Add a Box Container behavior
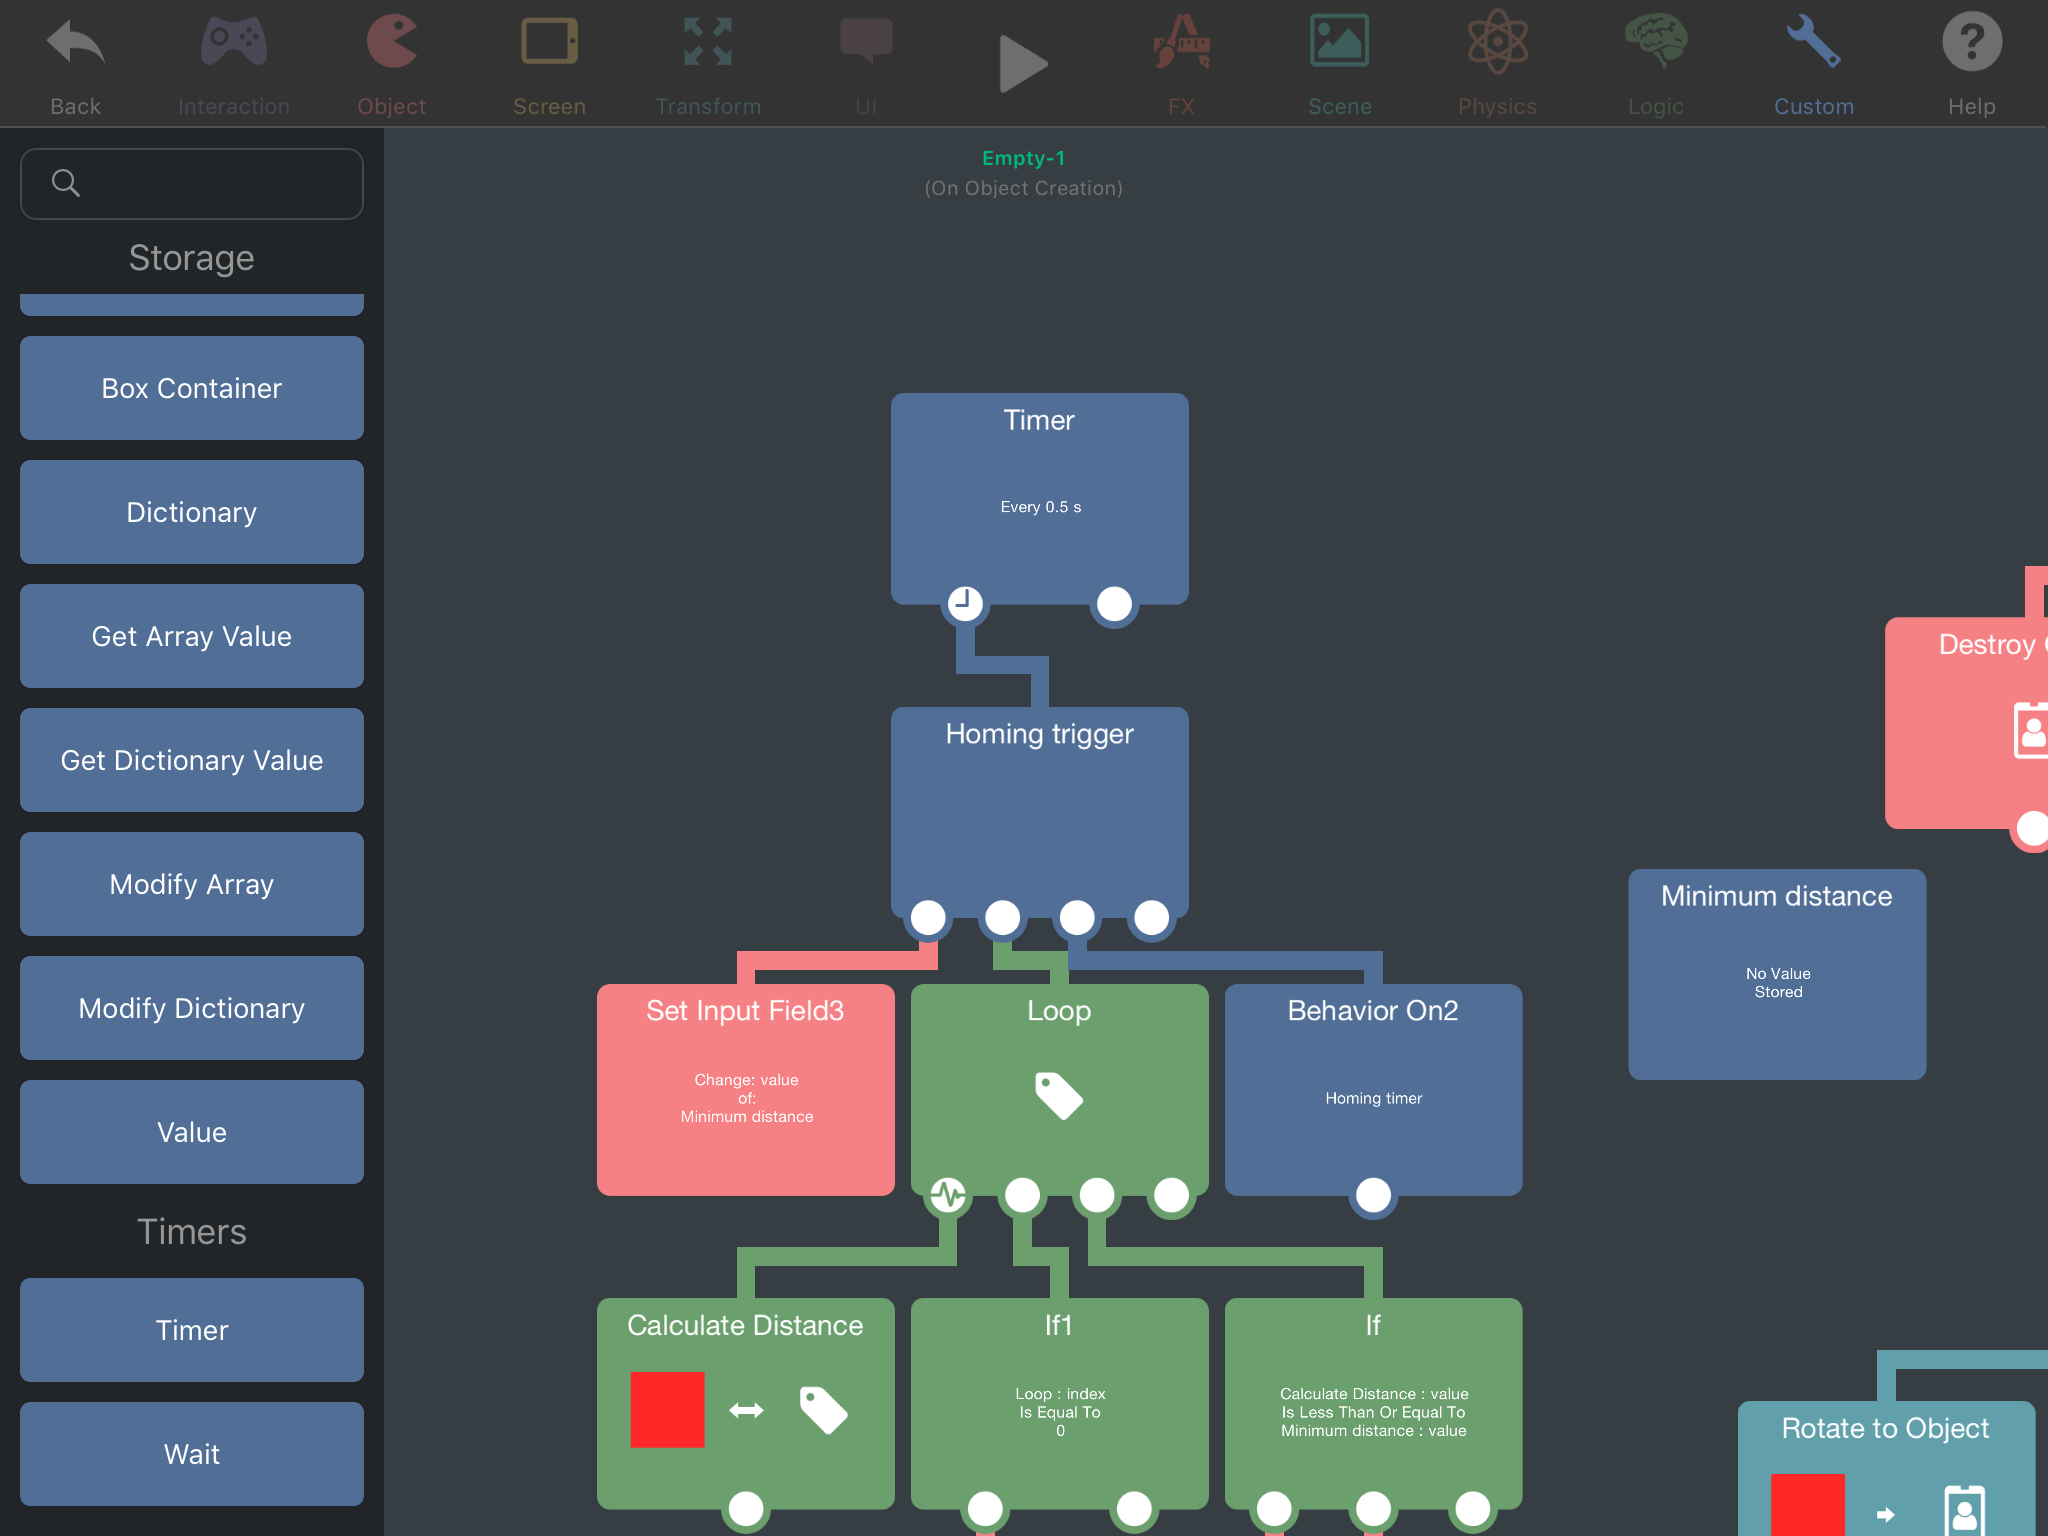Image resolution: width=2048 pixels, height=1536 pixels. pyautogui.click(x=192, y=388)
